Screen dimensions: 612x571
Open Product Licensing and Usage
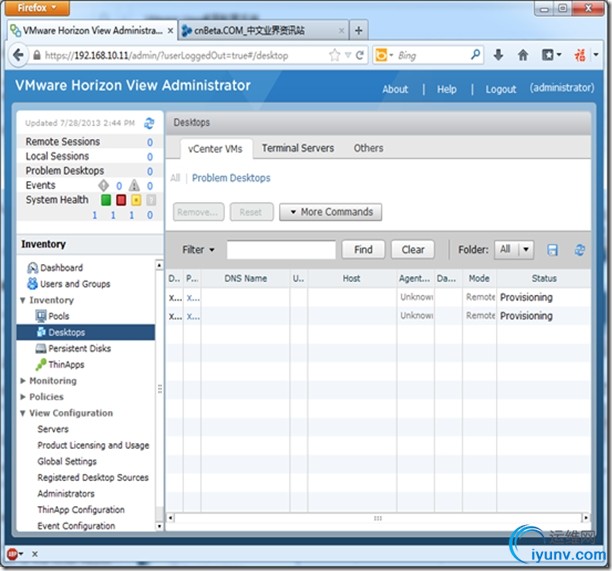pyautogui.click(x=93, y=445)
